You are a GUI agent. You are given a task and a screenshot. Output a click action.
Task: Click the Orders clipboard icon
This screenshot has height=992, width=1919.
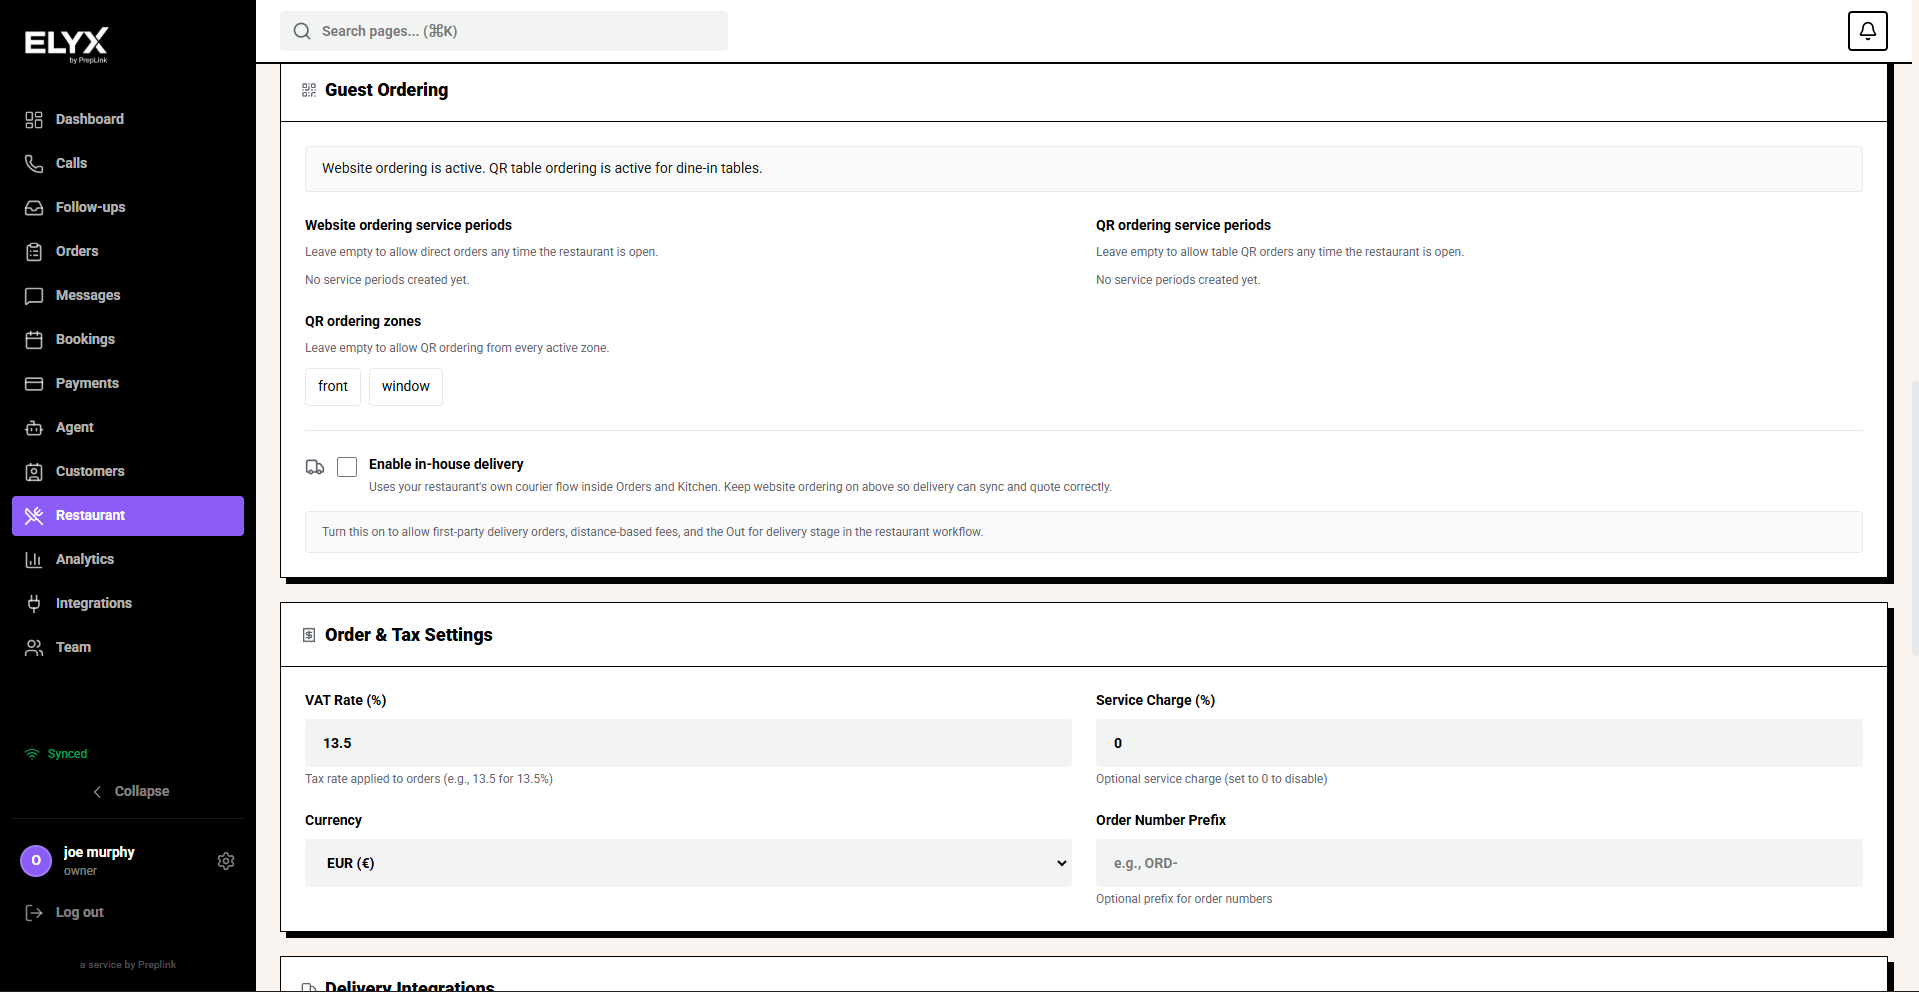34,252
